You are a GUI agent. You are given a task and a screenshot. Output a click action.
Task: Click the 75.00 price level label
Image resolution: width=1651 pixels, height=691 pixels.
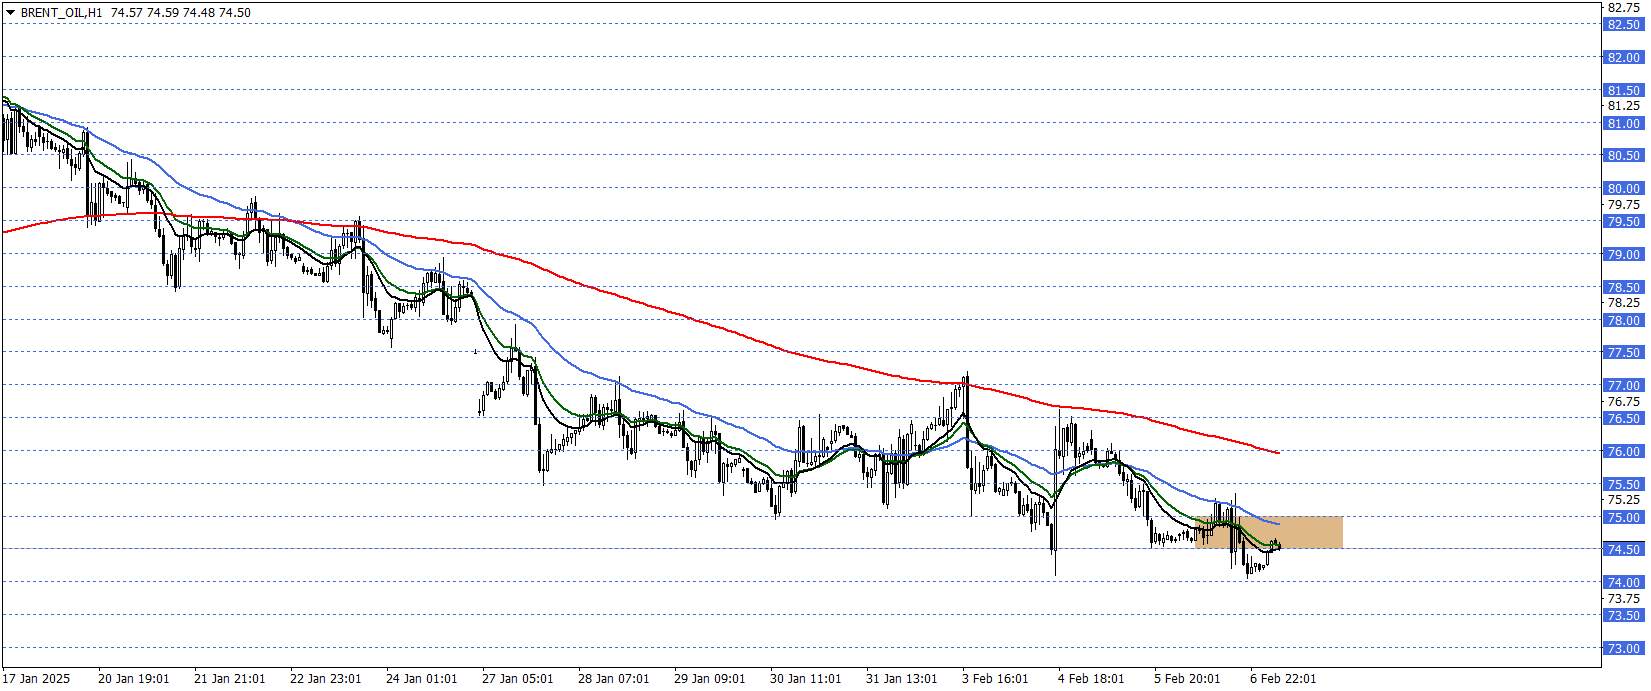click(1624, 517)
